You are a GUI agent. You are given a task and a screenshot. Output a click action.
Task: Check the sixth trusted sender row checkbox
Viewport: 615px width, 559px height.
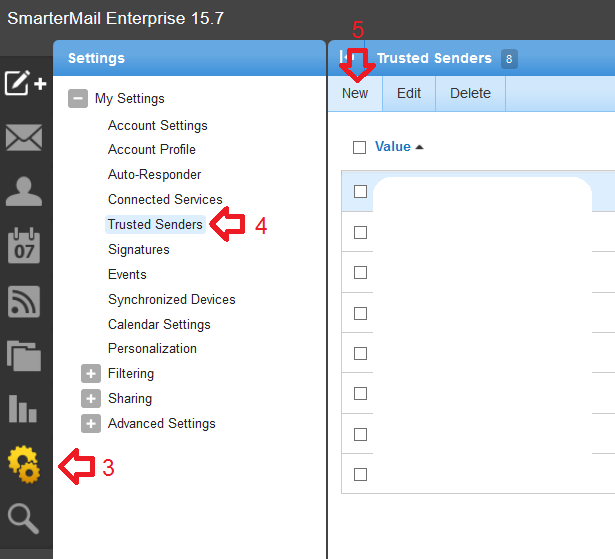click(360, 393)
